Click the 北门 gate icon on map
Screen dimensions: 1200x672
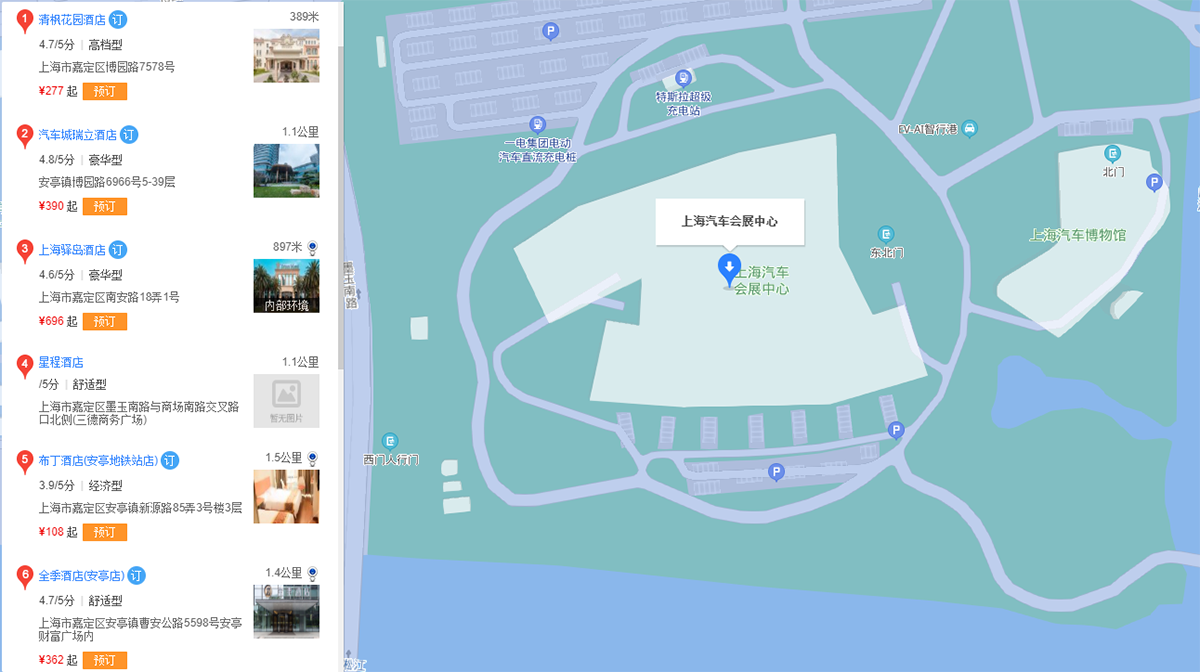tap(1112, 153)
